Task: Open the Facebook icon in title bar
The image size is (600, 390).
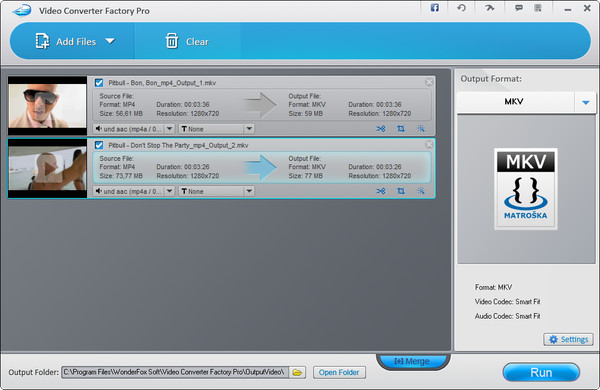Action: 435,8
